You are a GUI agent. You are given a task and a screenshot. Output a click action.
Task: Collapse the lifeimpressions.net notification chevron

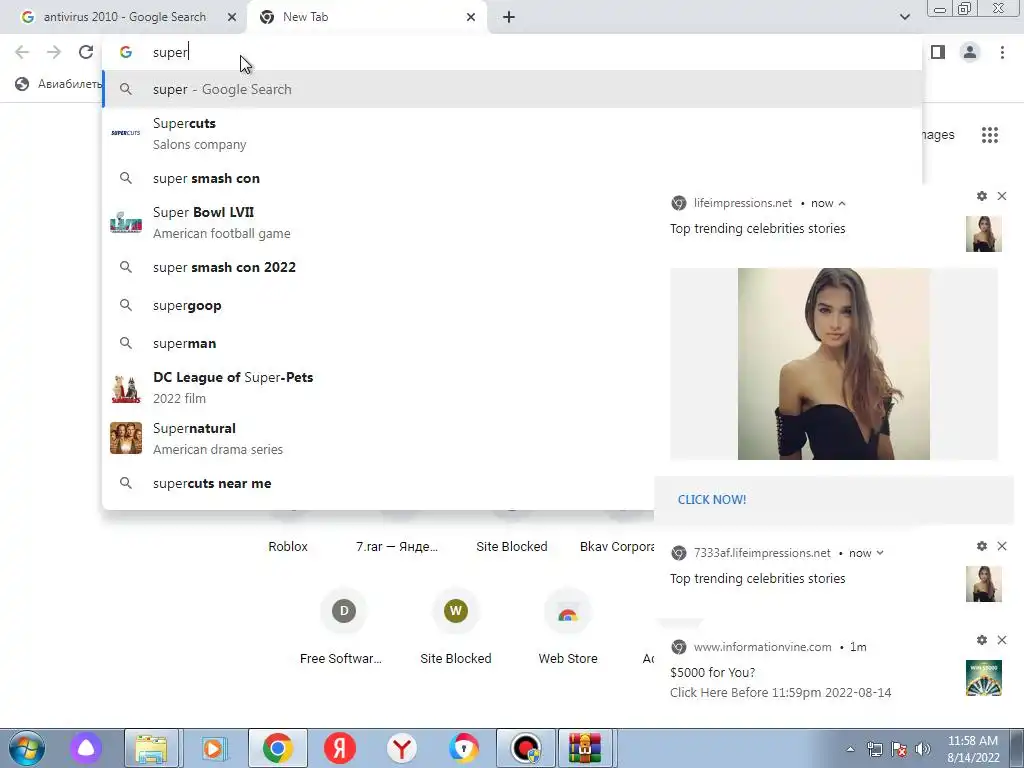pyautogui.click(x=842, y=203)
